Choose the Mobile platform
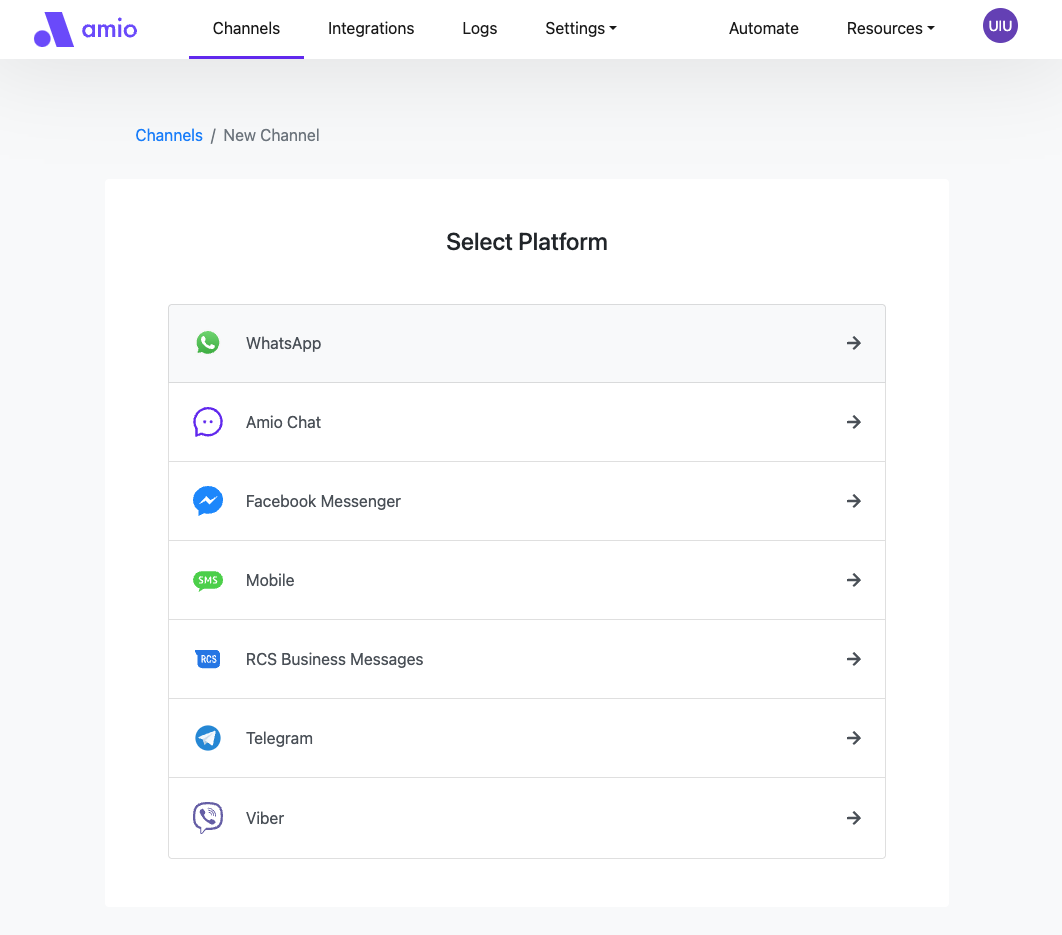 pyautogui.click(x=527, y=580)
